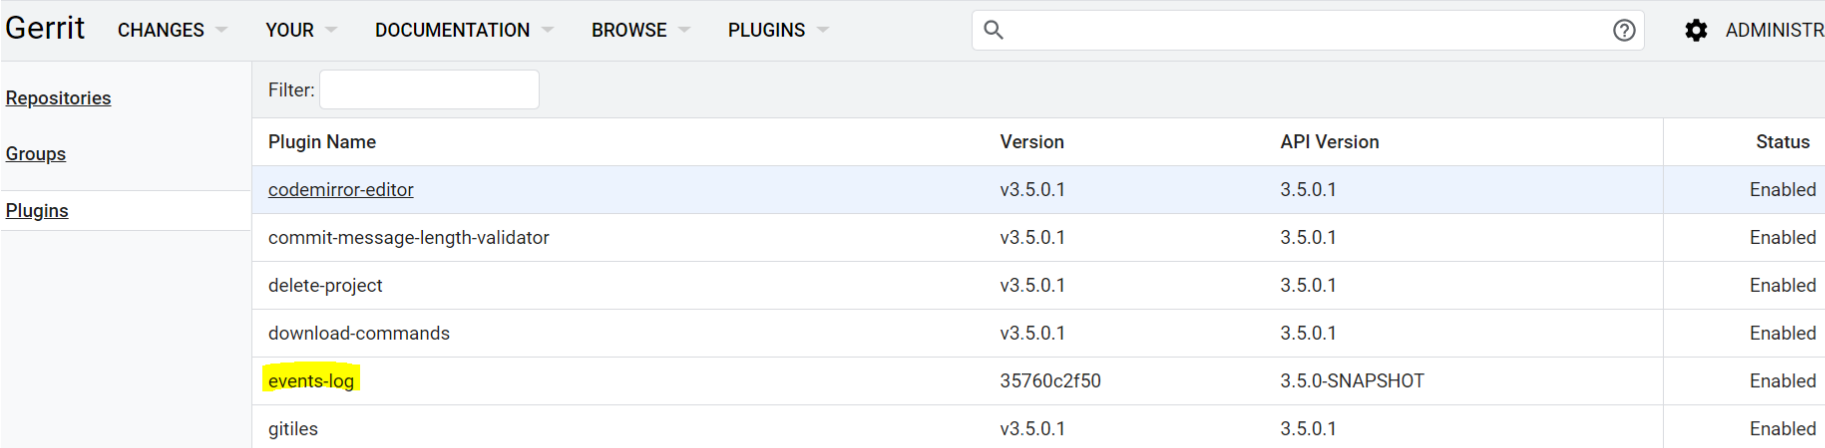Open the Repositories sidebar link
This screenshot has height=448, width=1825.
click(x=58, y=98)
